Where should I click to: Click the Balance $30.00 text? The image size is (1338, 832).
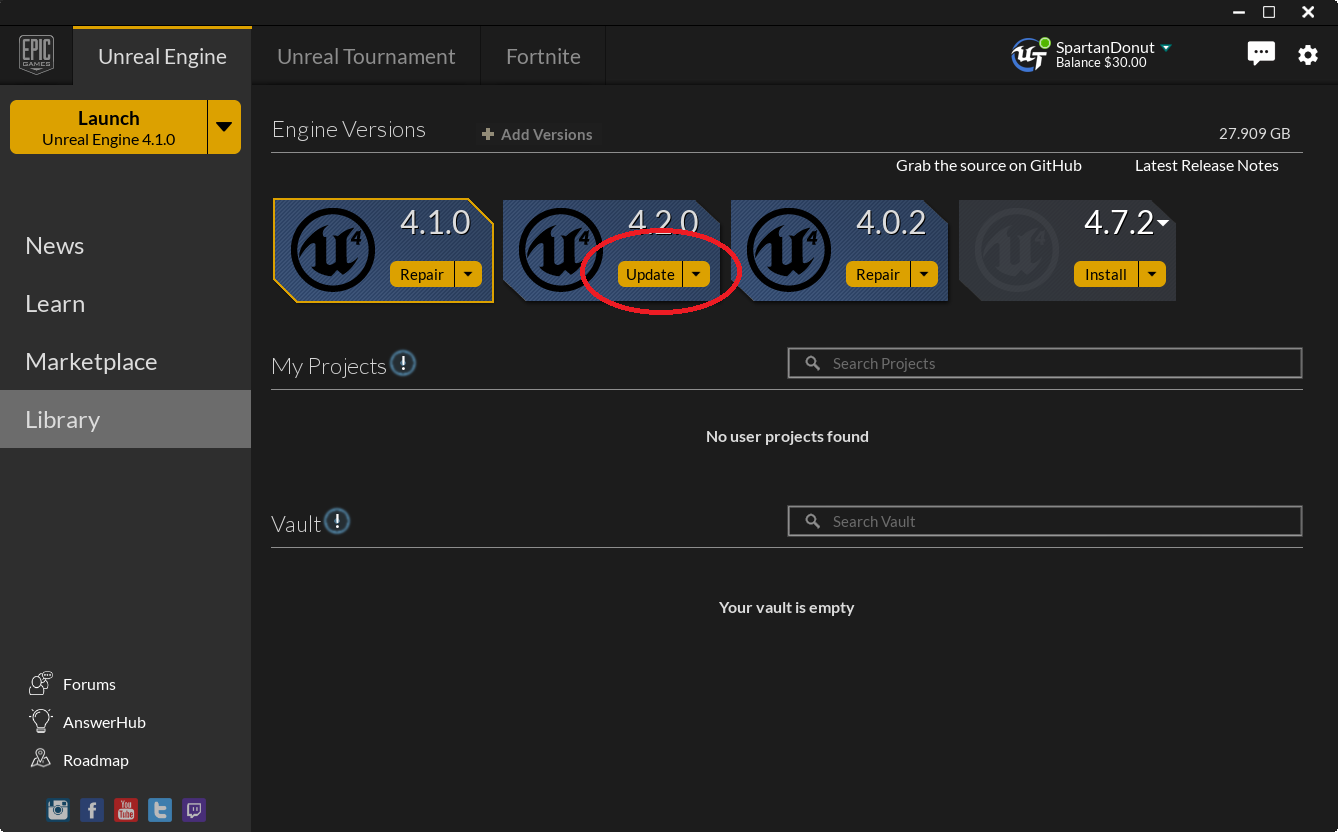click(1101, 62)
